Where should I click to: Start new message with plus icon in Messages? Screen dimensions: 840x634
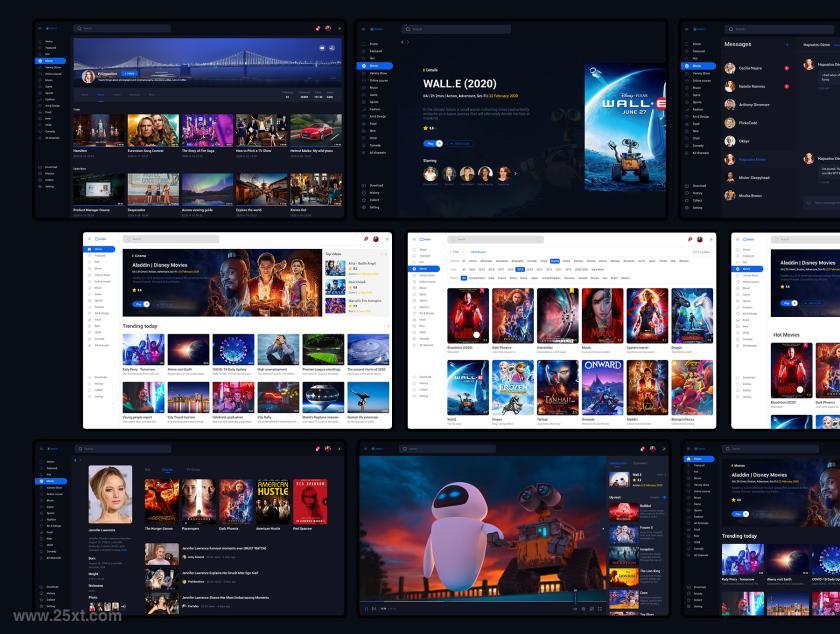tap(787, 44)
